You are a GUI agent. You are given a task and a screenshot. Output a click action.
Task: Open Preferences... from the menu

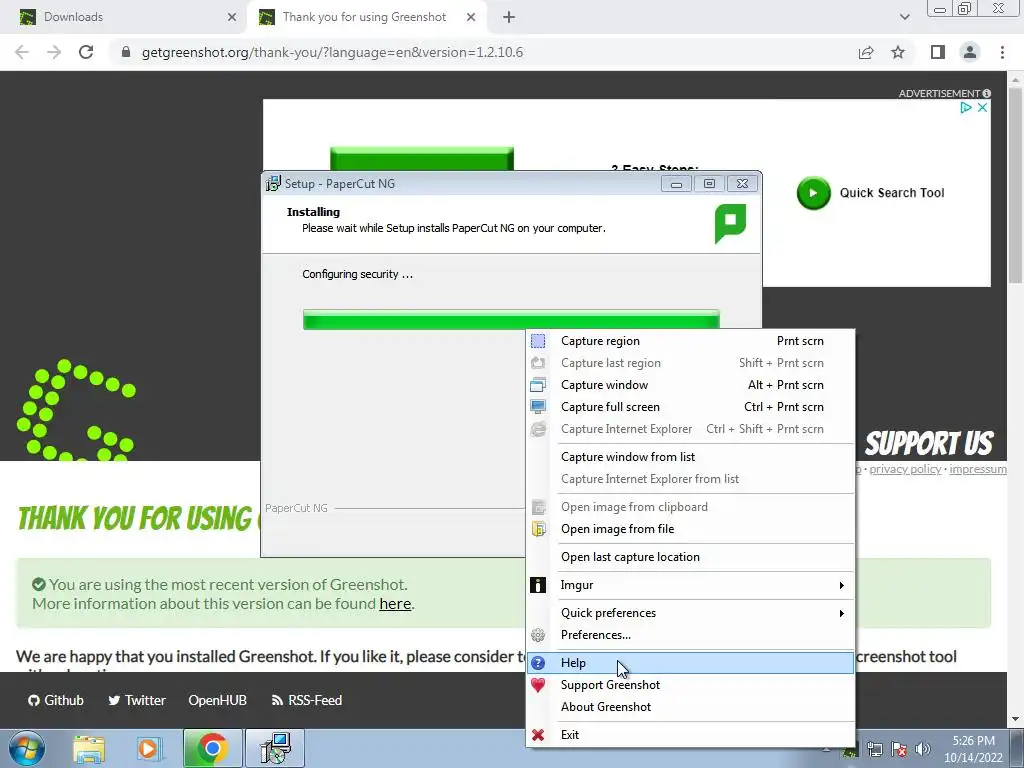click(690, 635)
